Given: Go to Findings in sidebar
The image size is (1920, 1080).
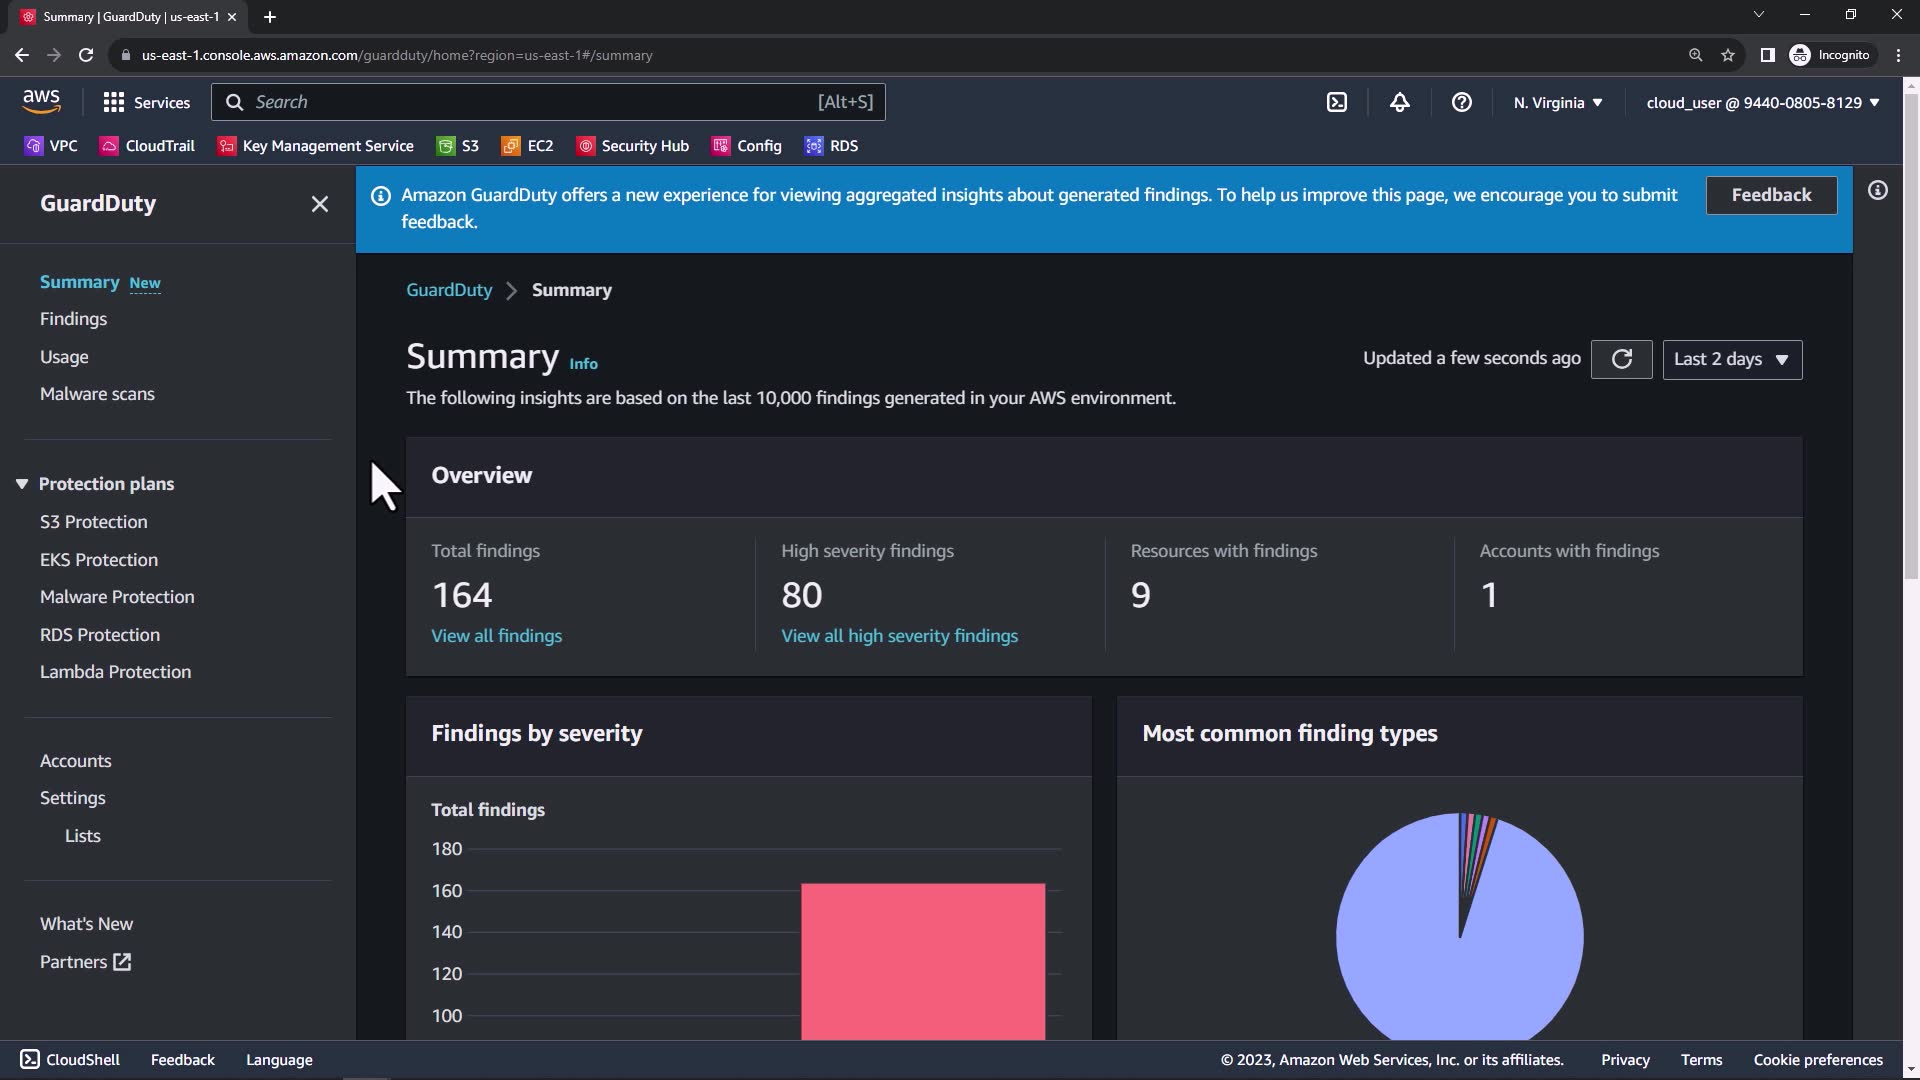Looking at the screenshot, I should [x=73, y=319].
